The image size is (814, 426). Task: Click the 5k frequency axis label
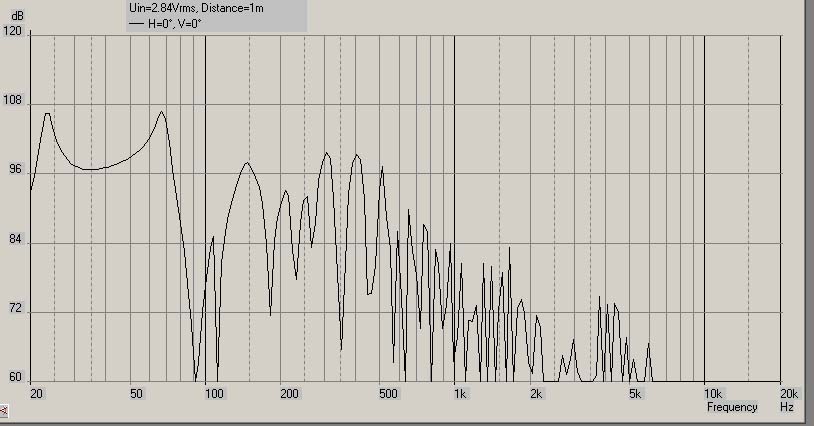tap(635, 394)
